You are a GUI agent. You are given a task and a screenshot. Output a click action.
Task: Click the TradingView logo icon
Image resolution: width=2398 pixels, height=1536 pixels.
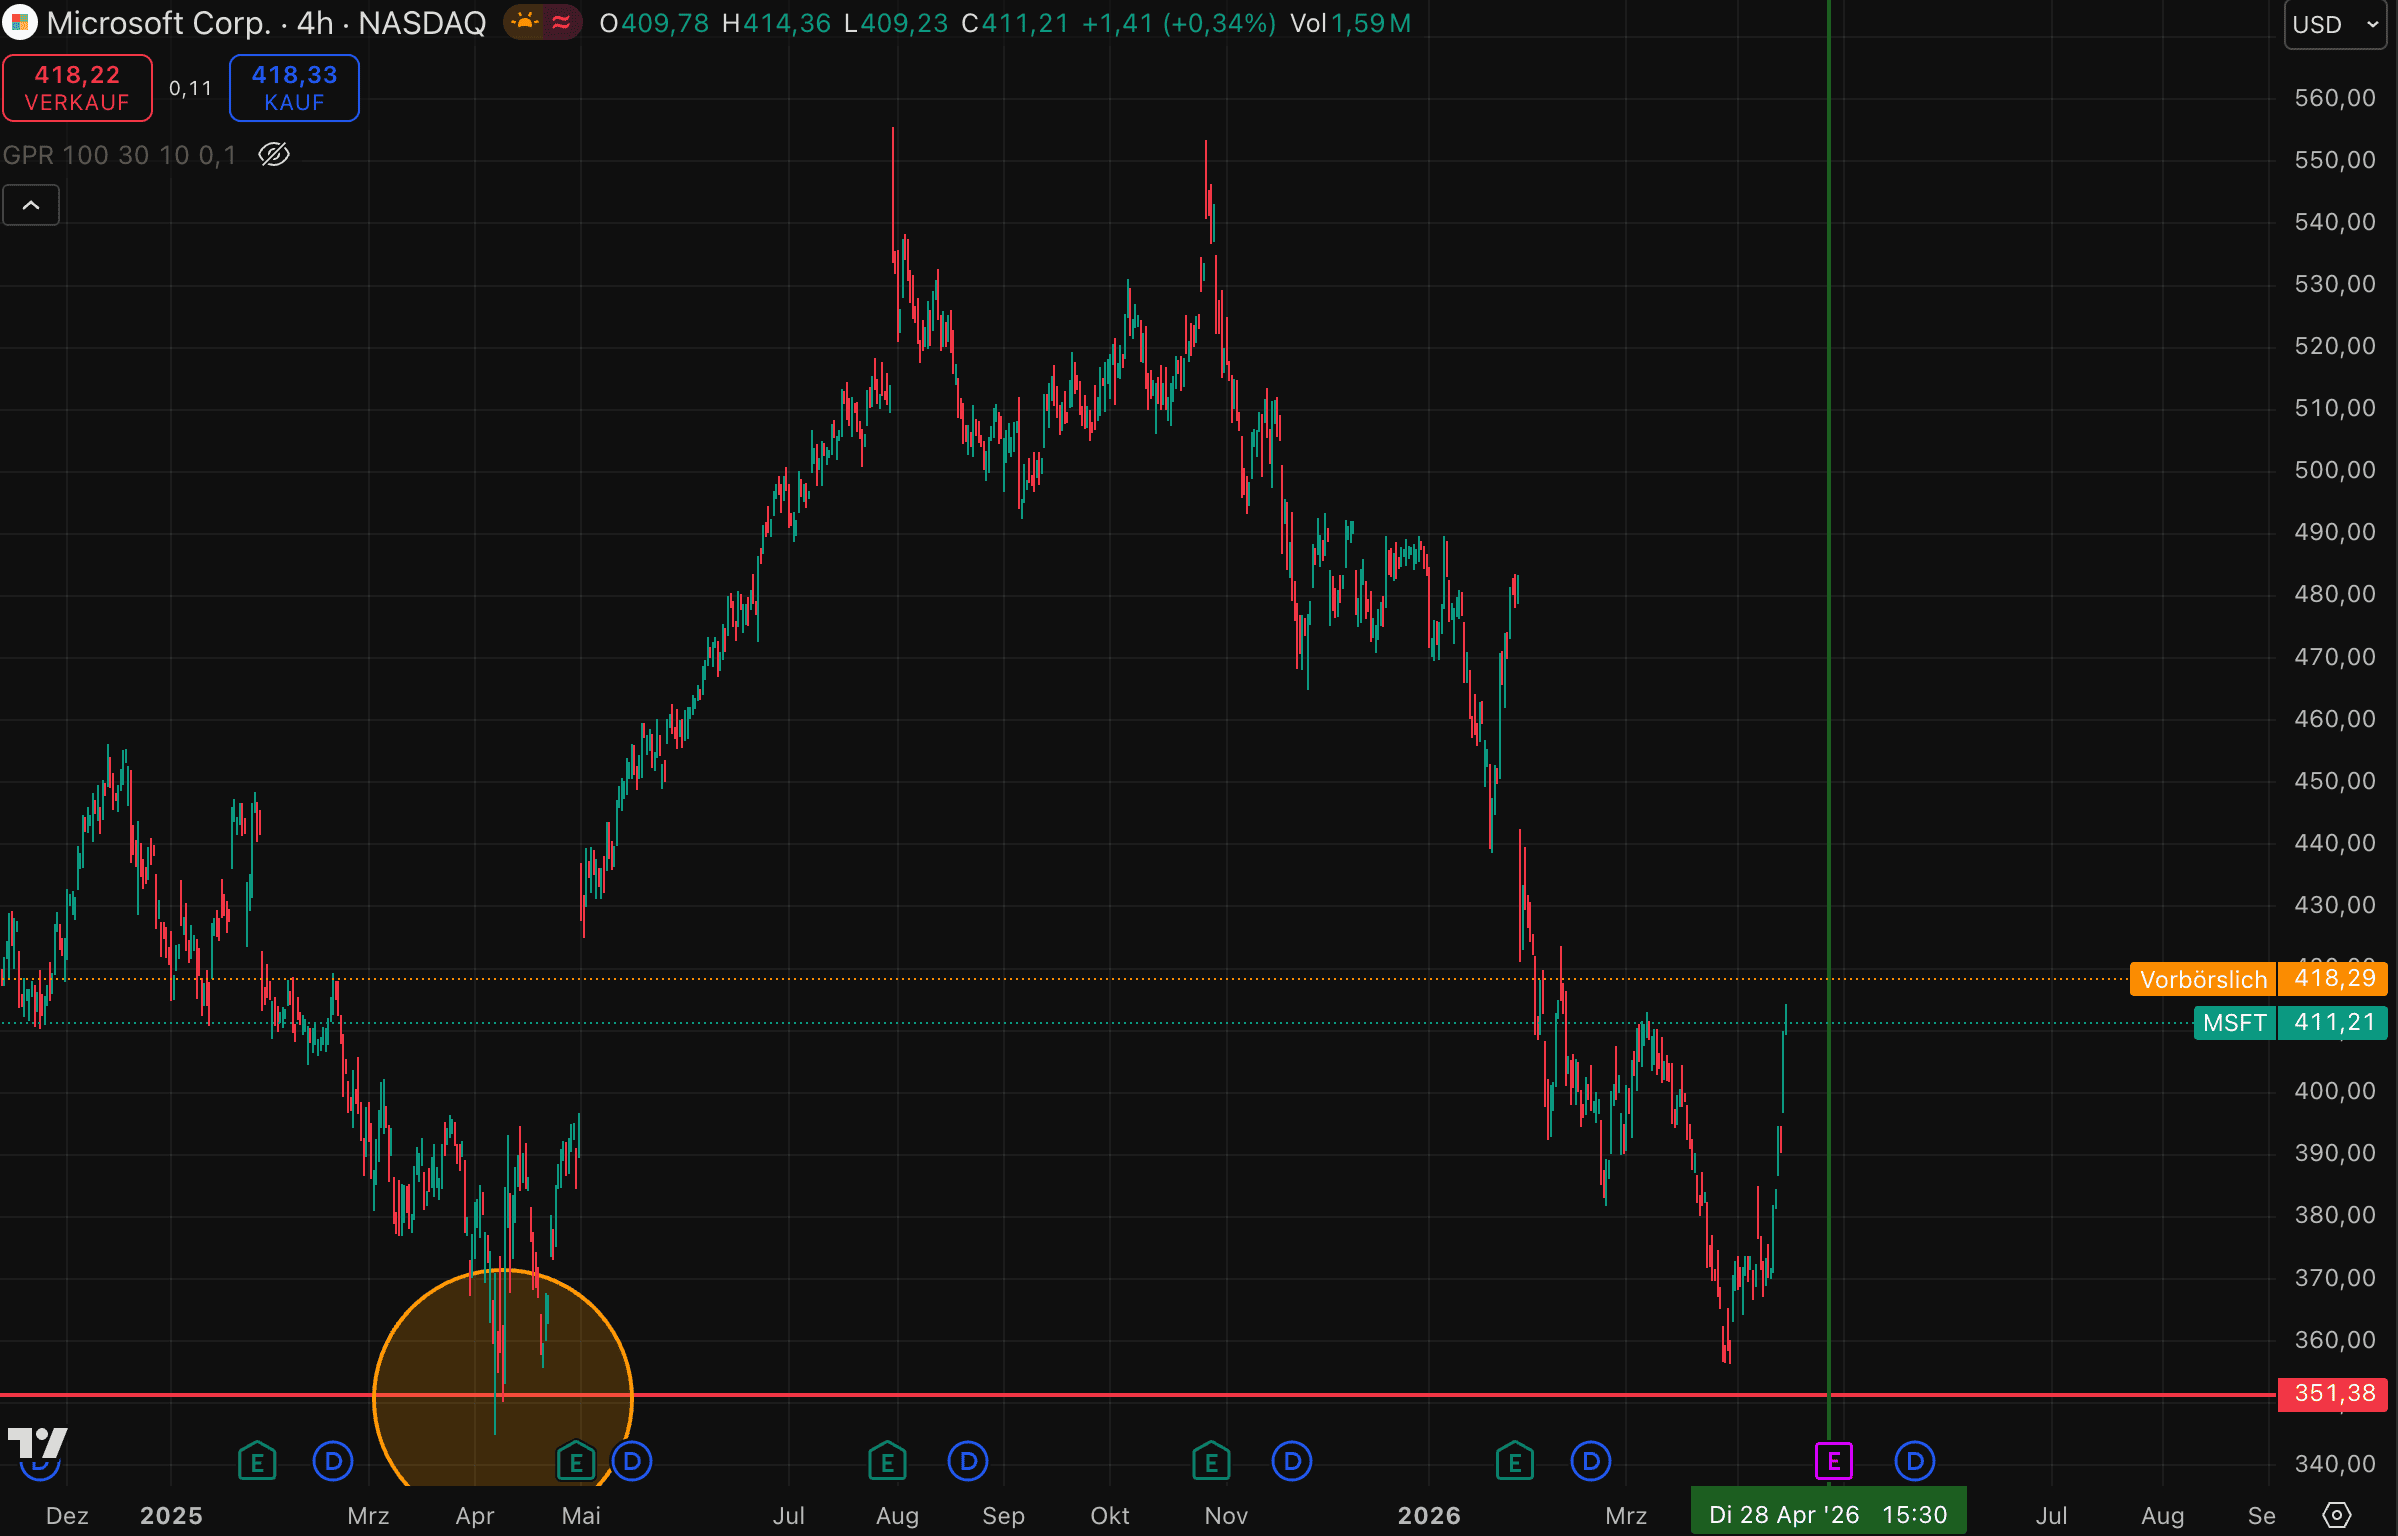pos(37,1443)
